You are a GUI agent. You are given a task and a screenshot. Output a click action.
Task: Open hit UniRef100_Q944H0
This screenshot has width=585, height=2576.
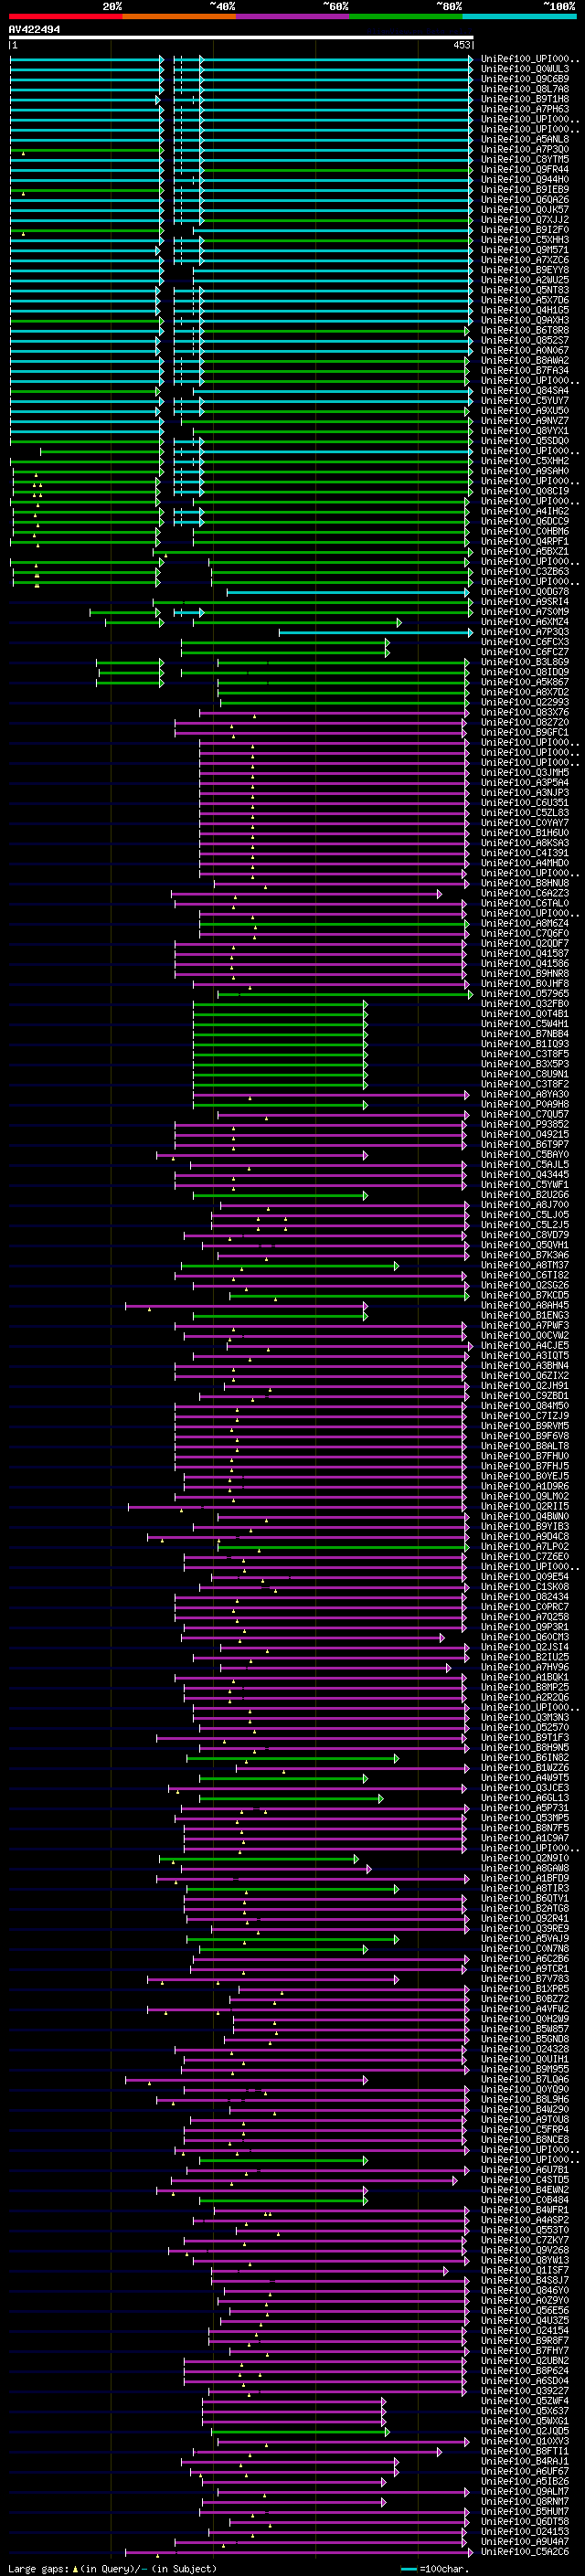525,180
